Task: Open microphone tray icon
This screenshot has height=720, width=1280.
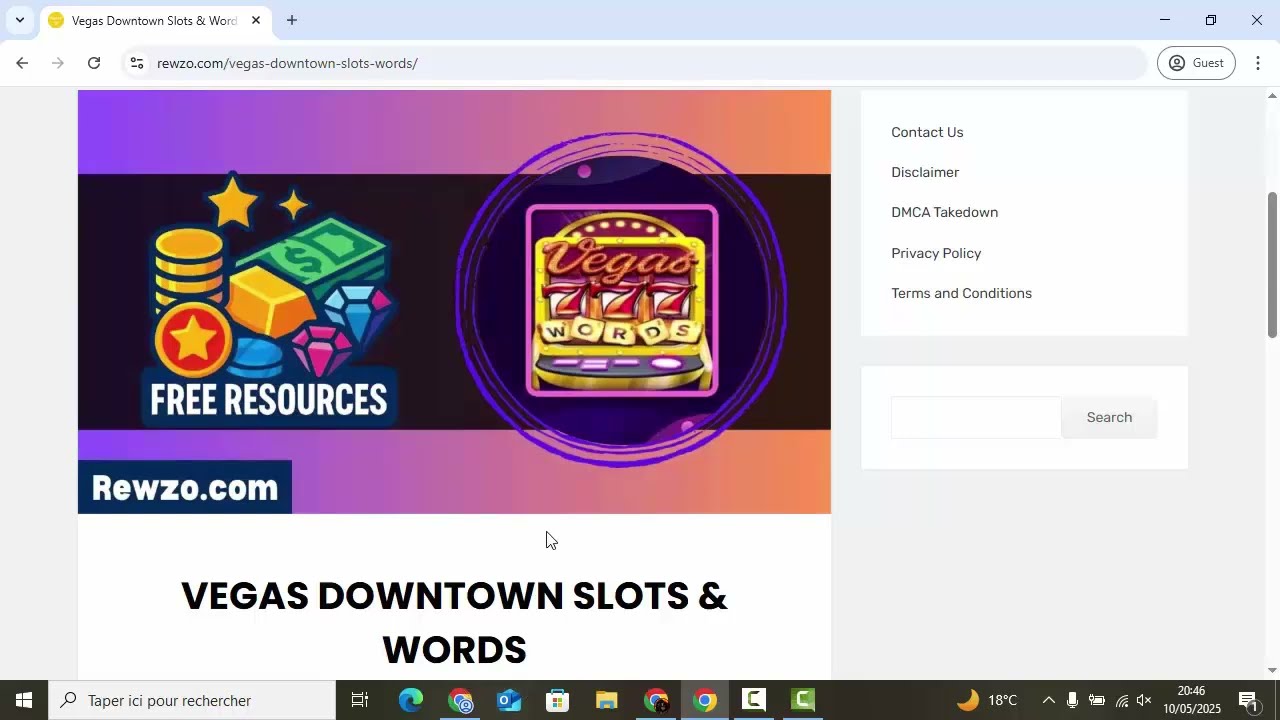Action: click(1072, 700)
